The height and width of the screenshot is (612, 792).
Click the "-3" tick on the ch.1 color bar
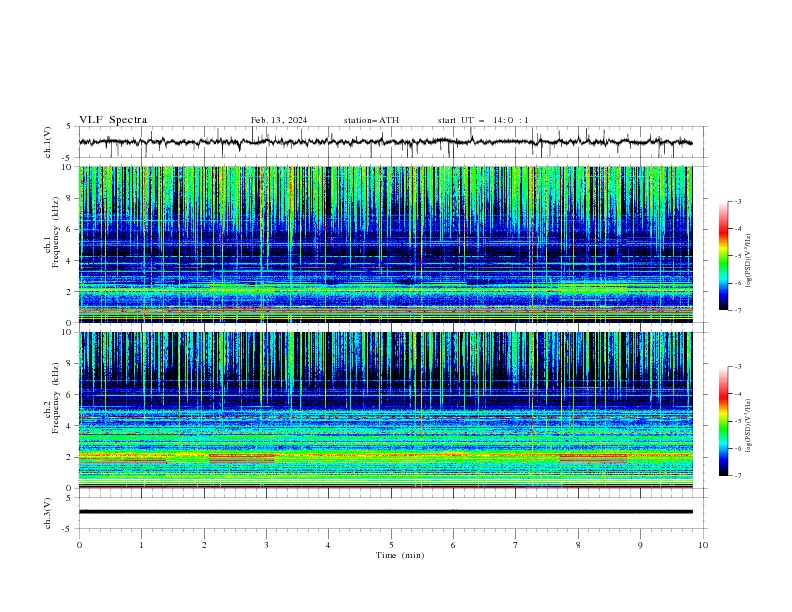(737, 201)
